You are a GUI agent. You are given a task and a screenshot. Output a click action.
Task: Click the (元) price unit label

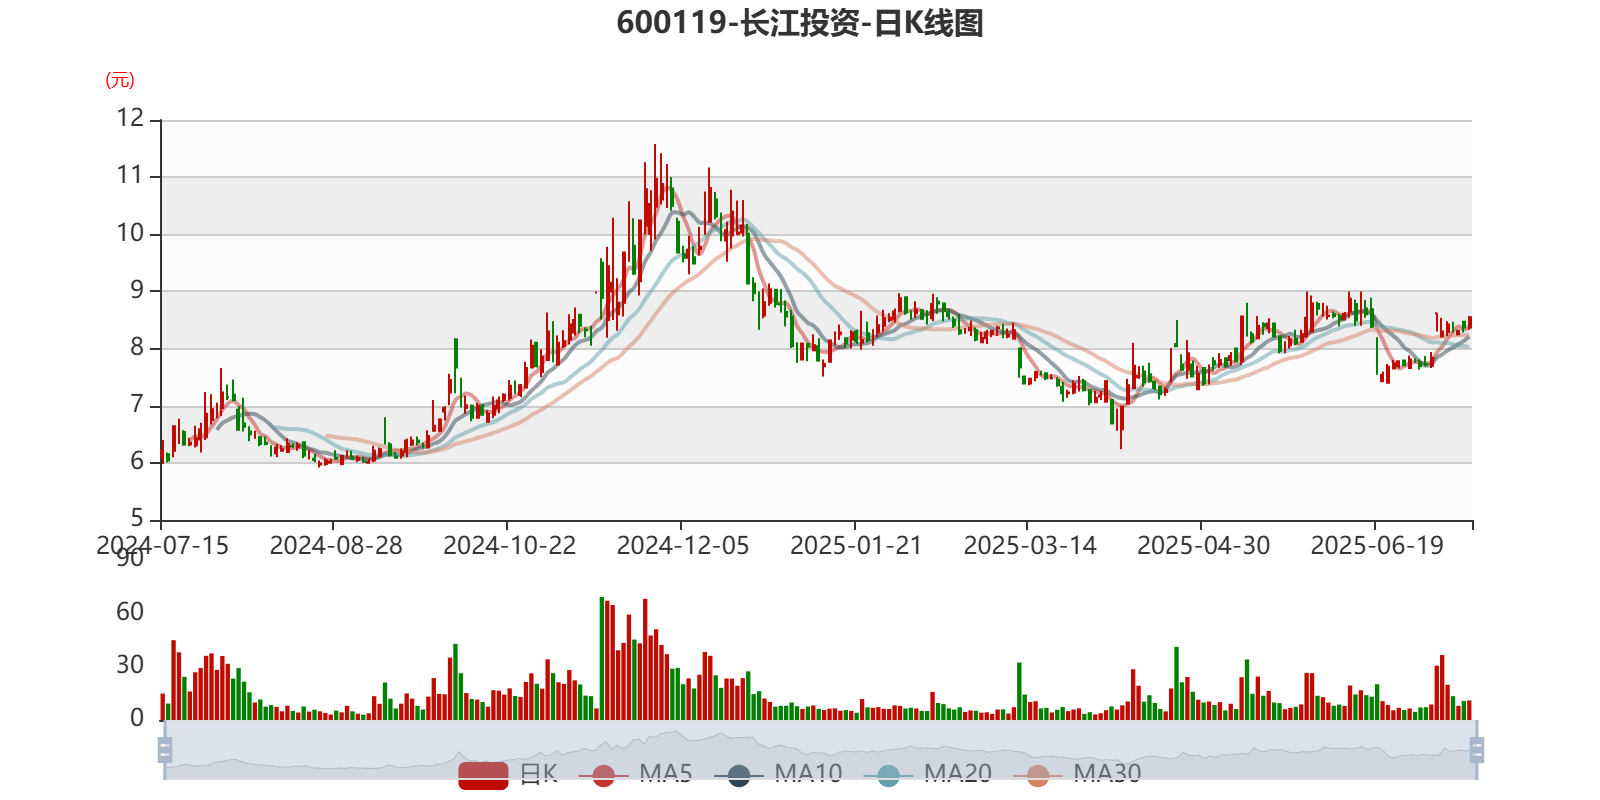pyautogui.click(x=120, y=80)
